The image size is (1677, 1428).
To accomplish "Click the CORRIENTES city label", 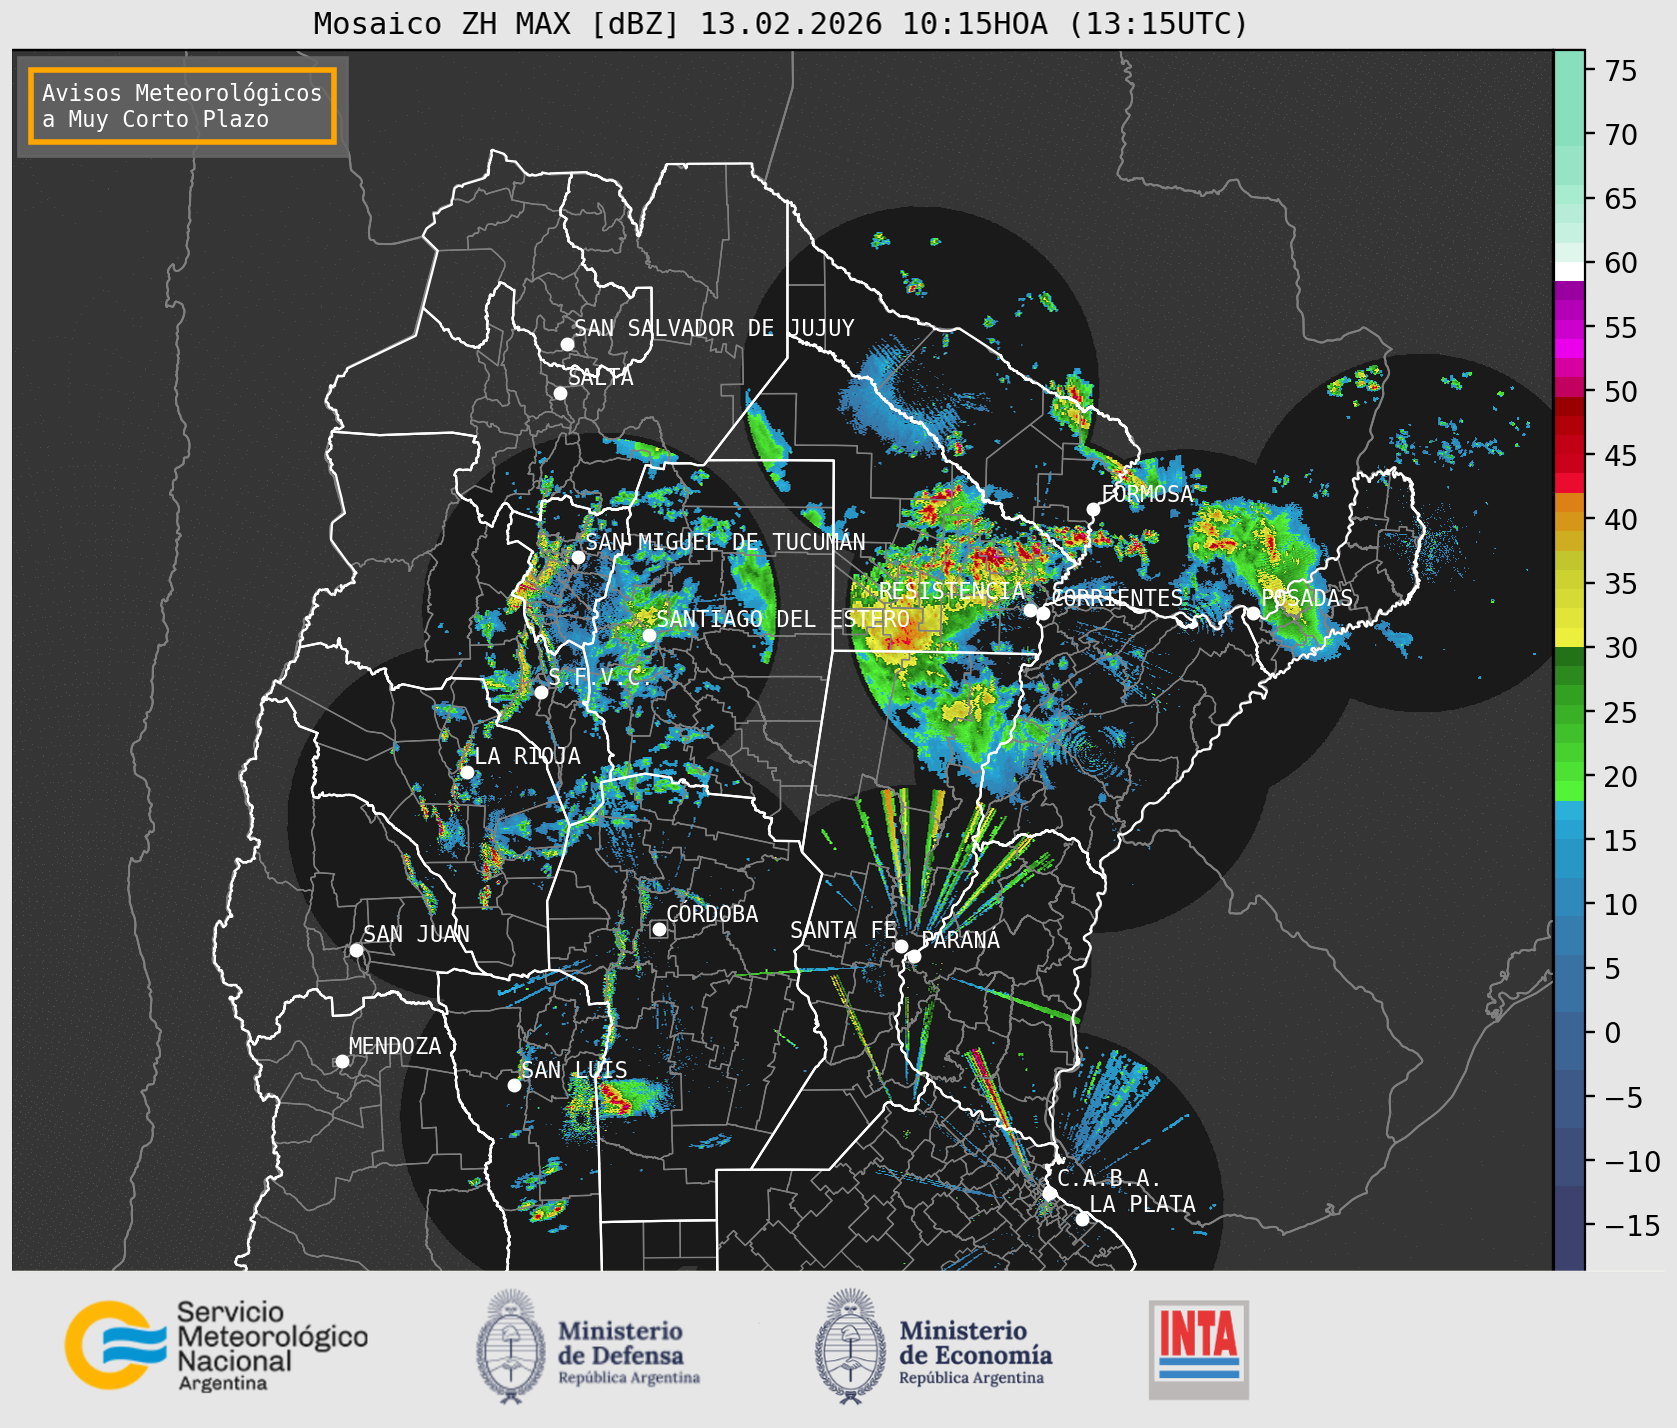I will [x=1117, y=598].
